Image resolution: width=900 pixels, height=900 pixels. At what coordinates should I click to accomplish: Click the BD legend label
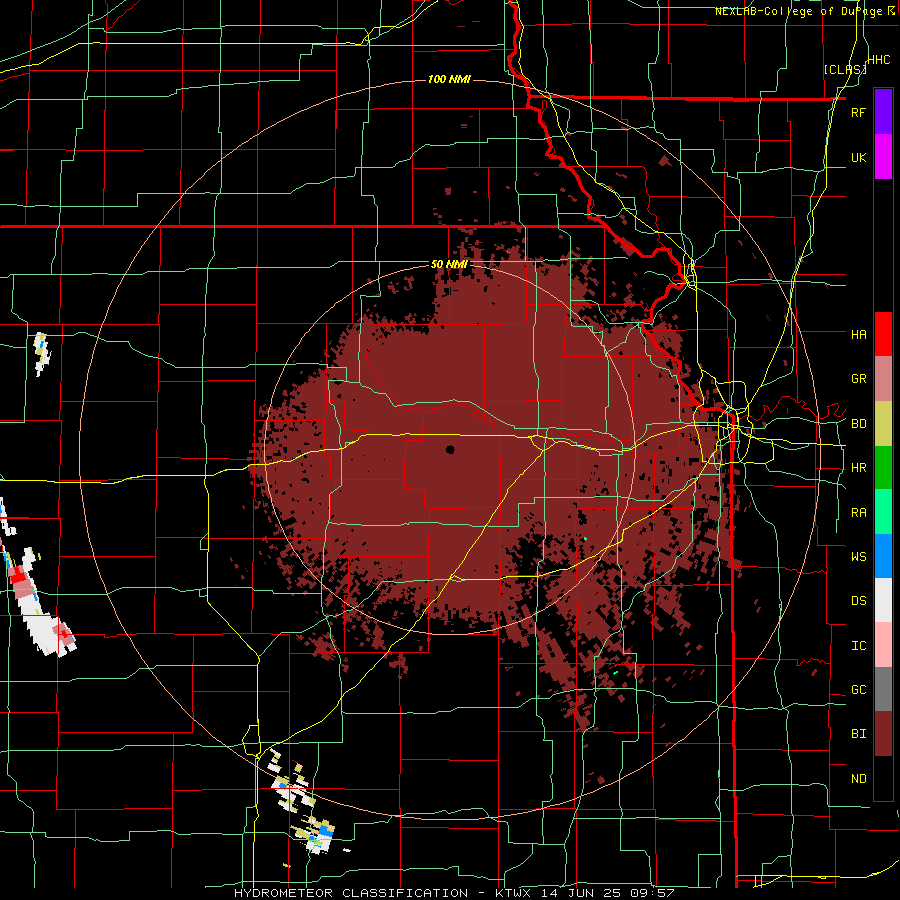click(858, 424)
